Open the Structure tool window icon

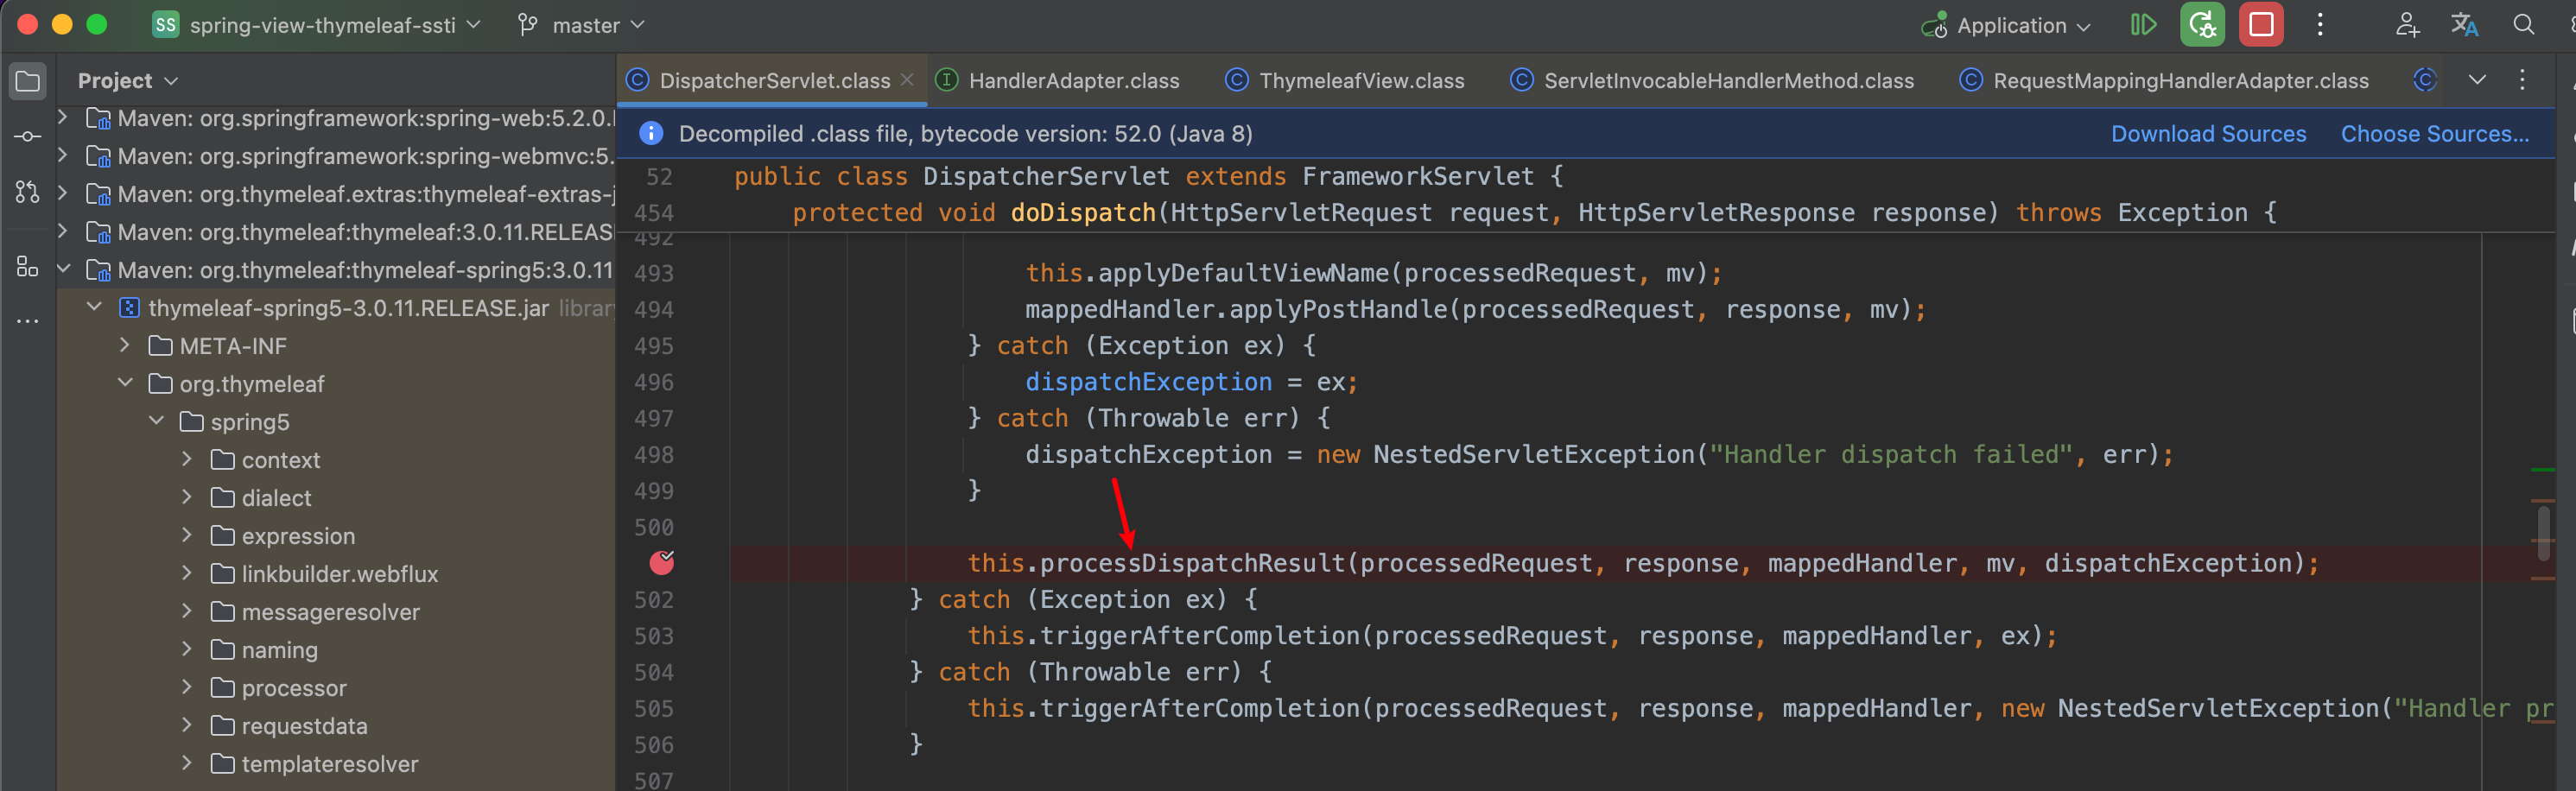(28, 266)
